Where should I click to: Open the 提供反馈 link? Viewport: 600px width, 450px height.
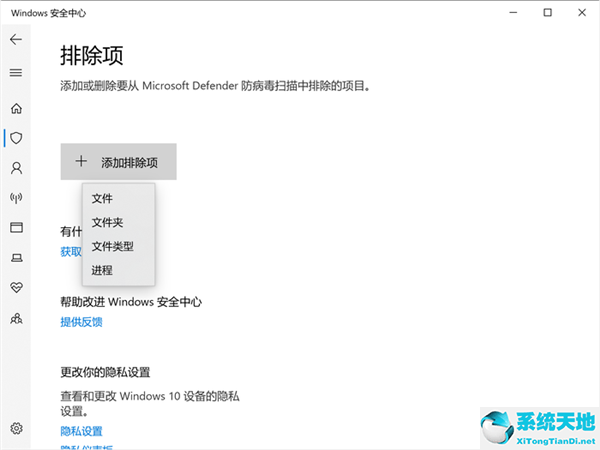[x=81, y=322]
